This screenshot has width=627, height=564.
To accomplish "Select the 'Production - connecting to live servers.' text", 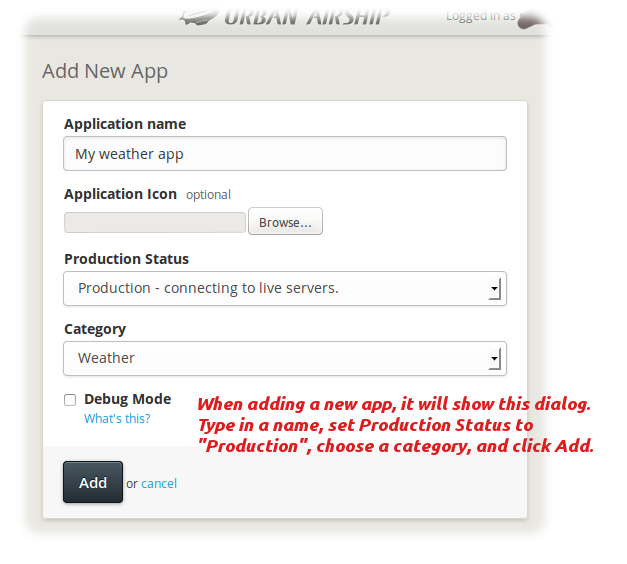I will 208,288.
